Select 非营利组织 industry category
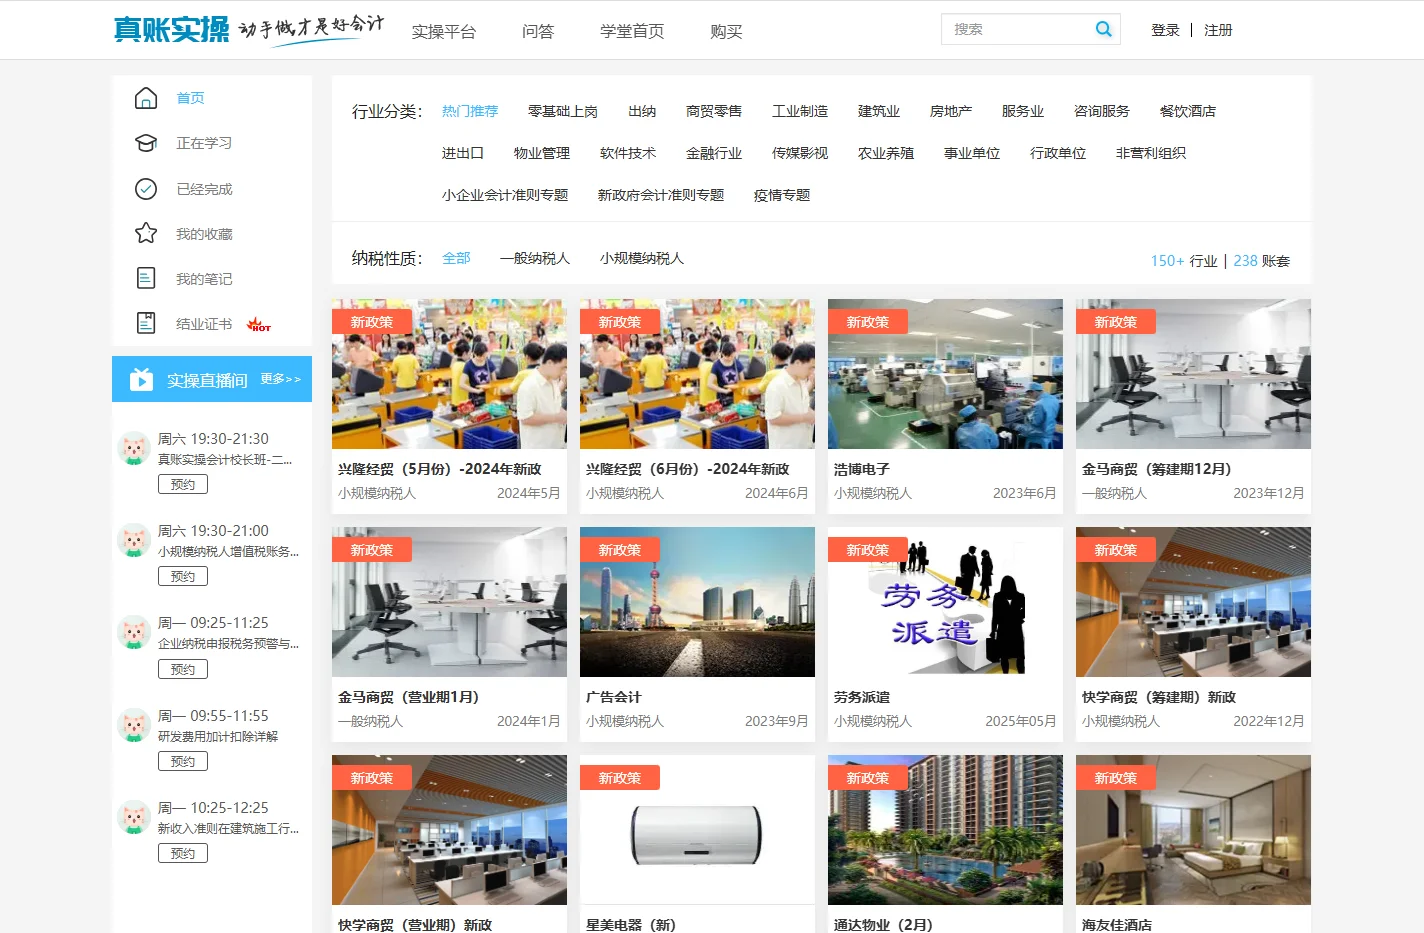The height and width of the screenshot is (933, 1424). click(x=1151, y=153)
